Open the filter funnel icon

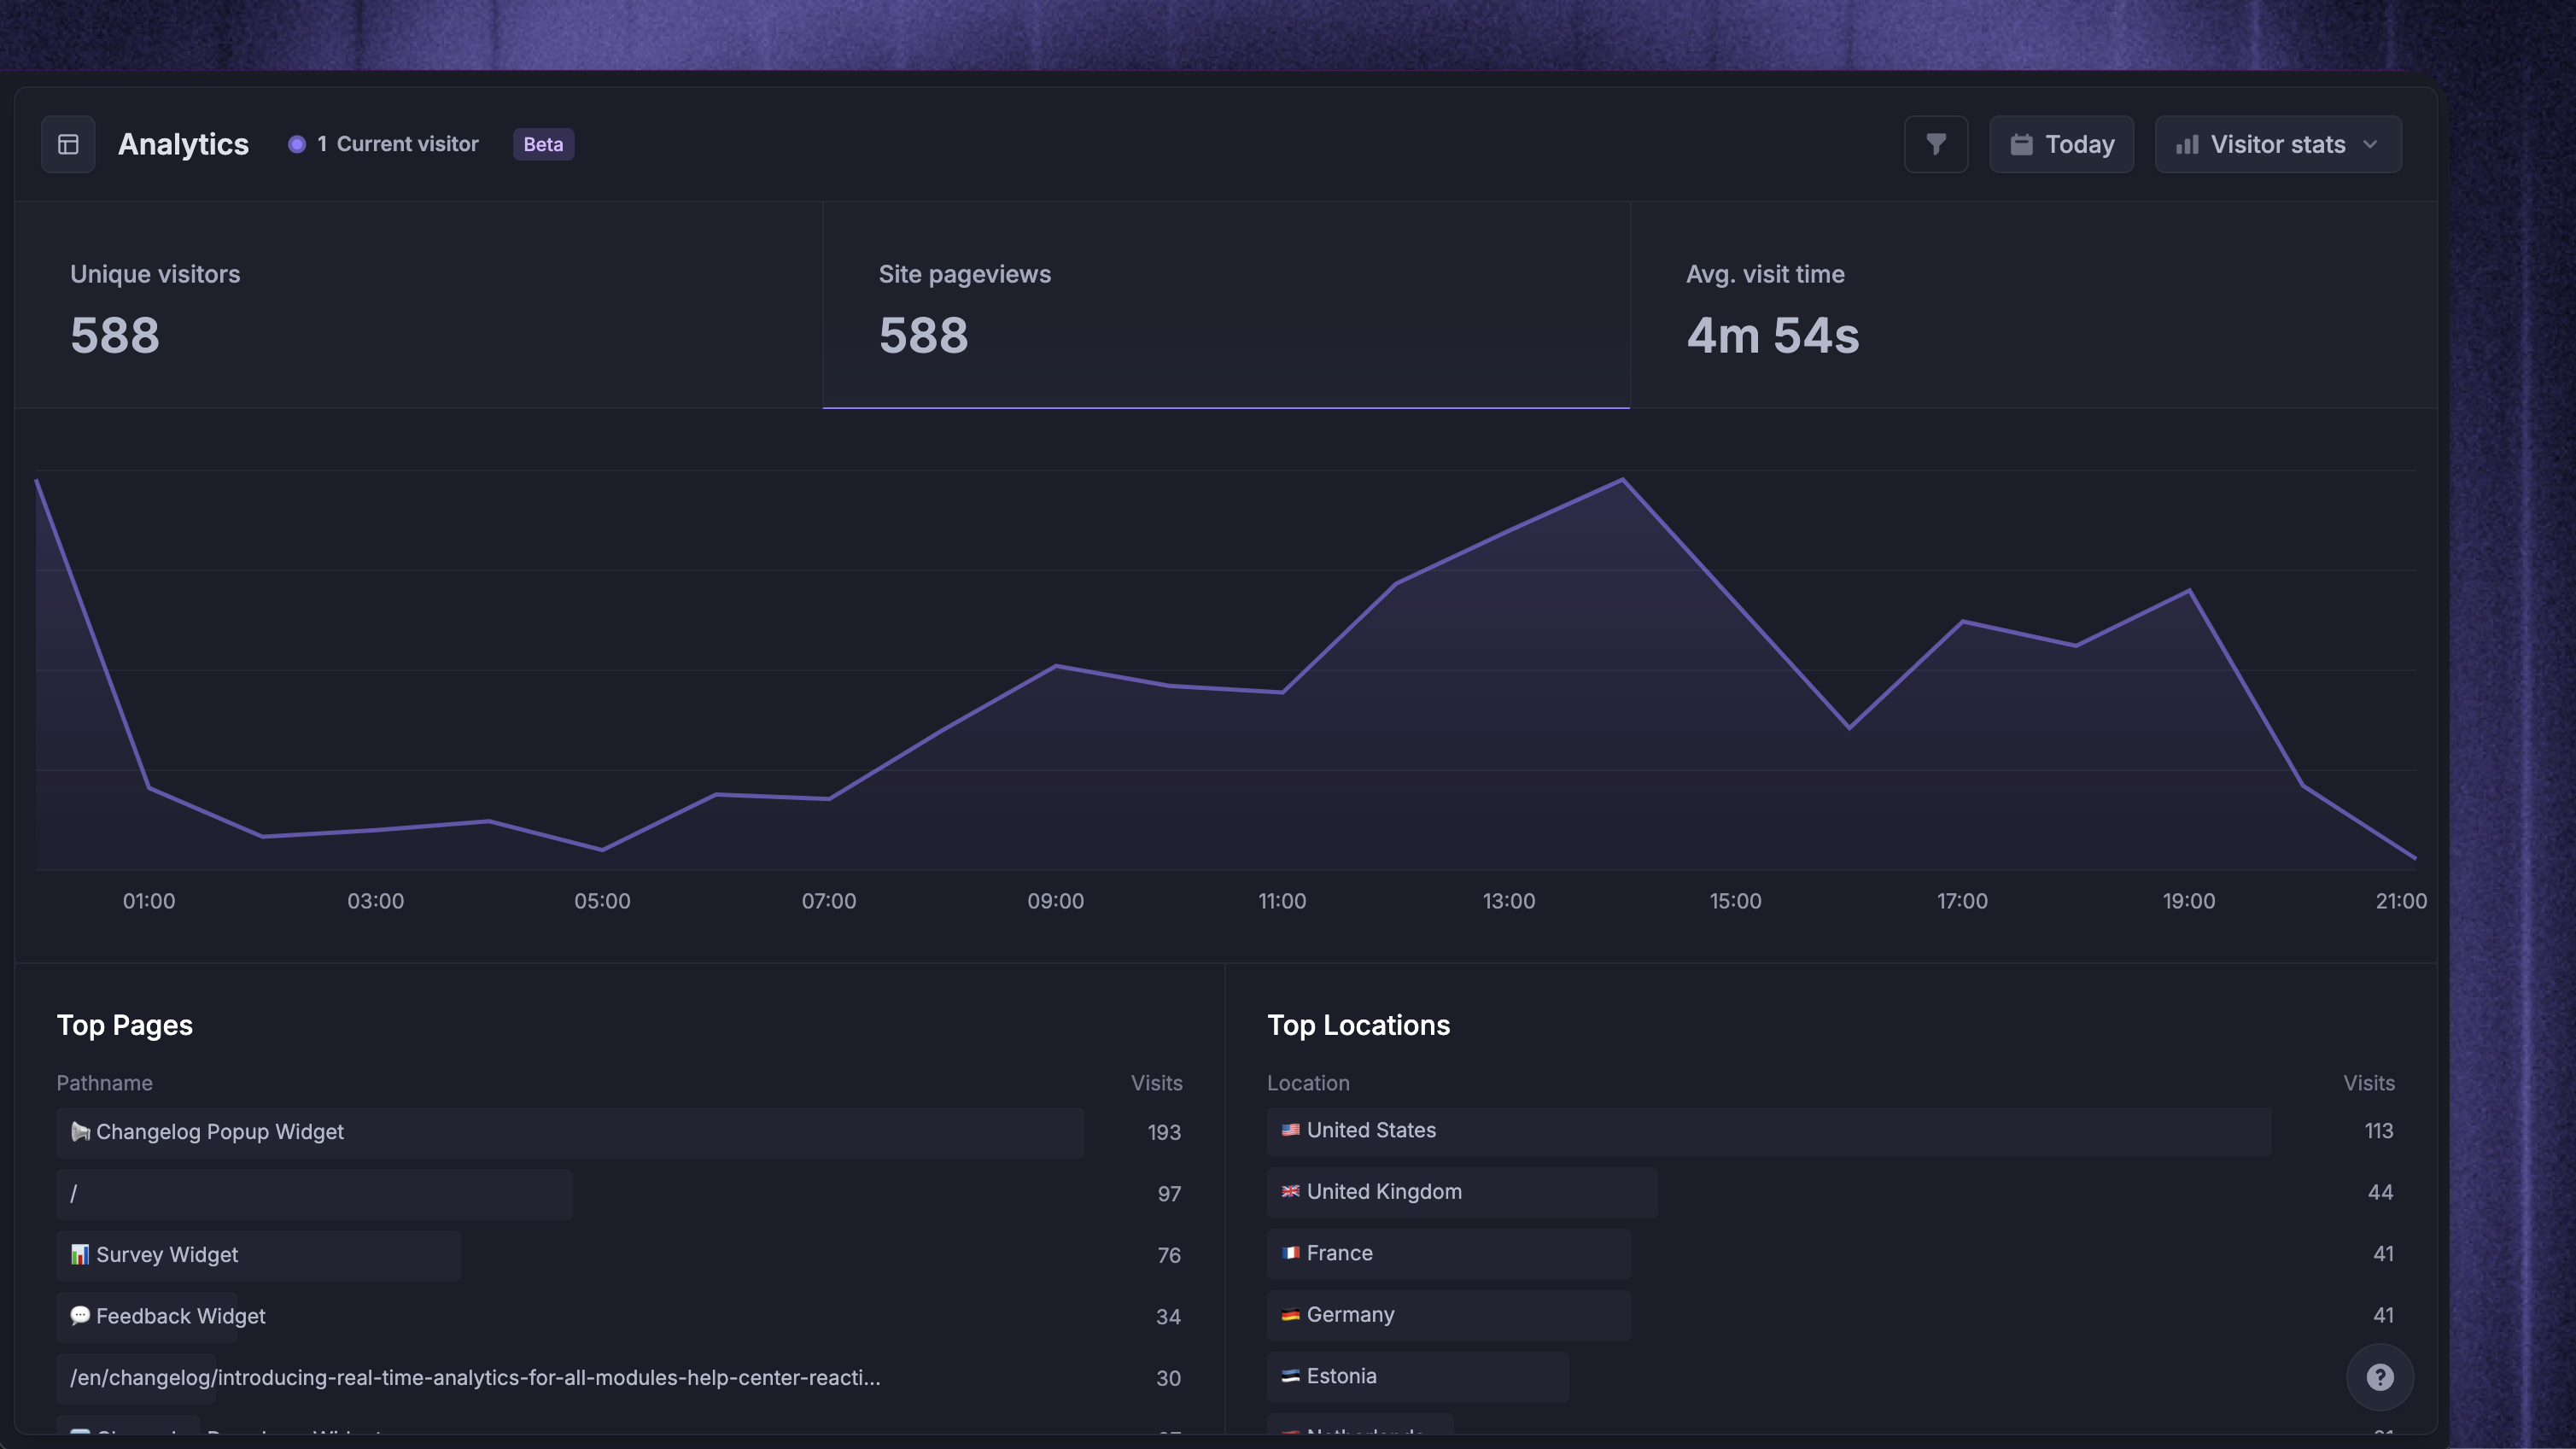[1936, 144]
